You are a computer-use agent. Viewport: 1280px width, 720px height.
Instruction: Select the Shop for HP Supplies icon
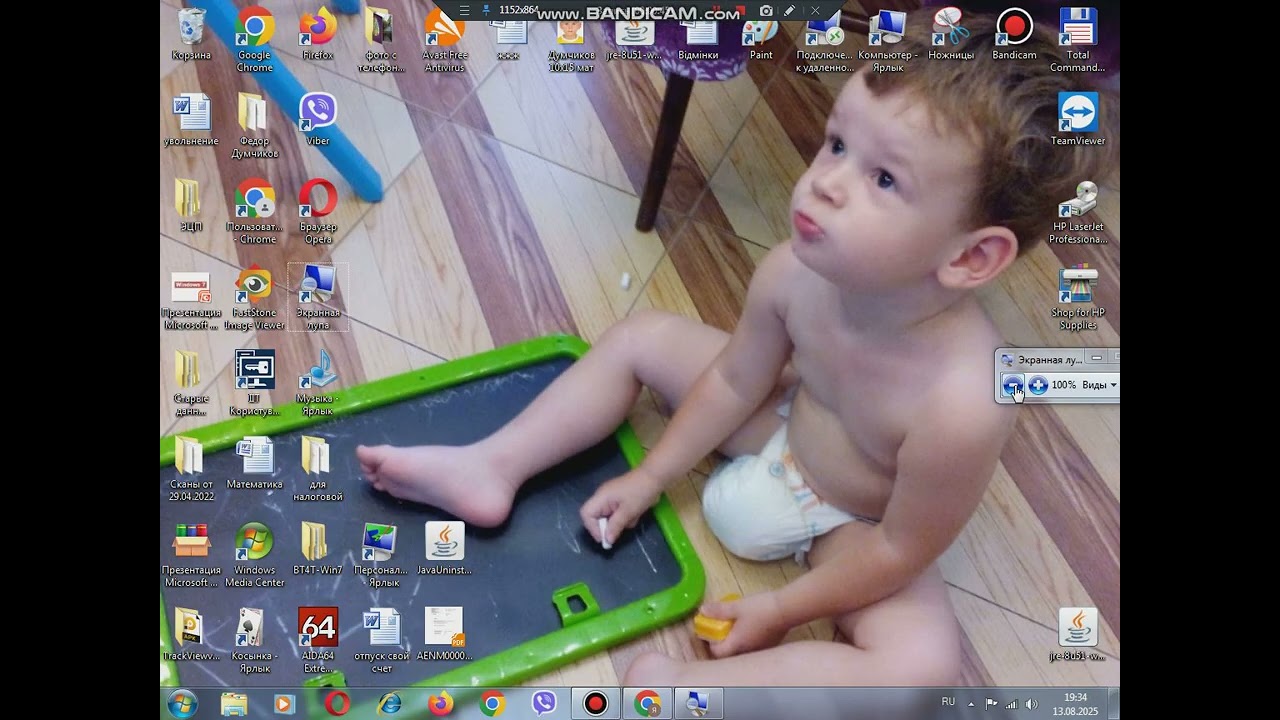click(x=1078, y=299)
